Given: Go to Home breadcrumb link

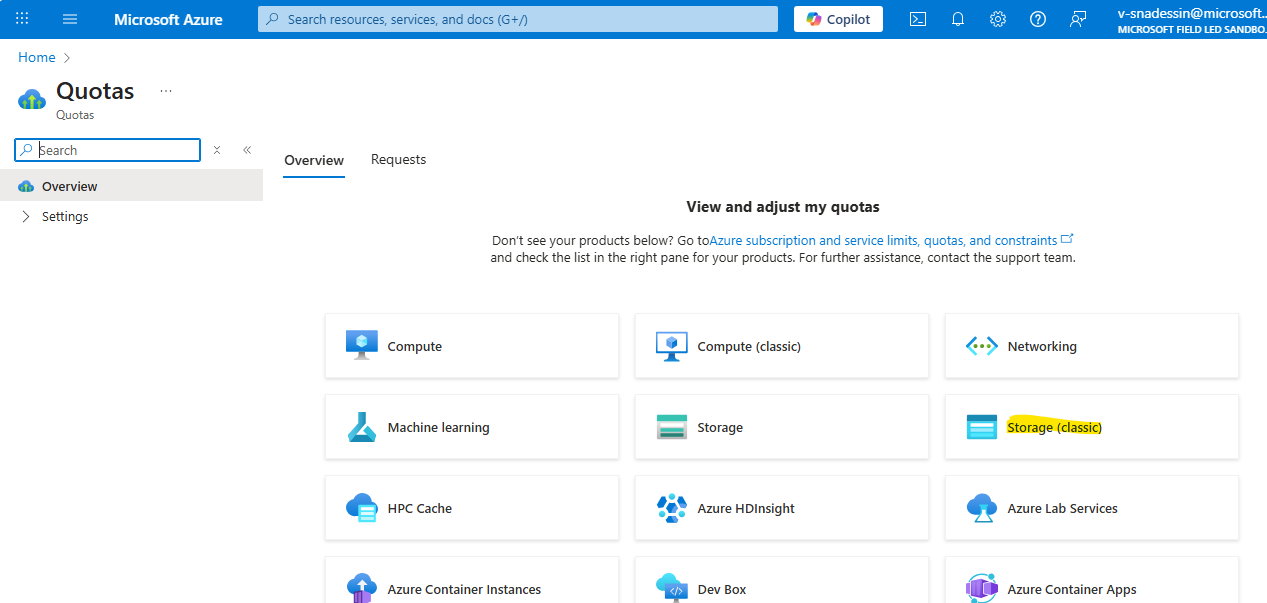Looking at the screenshot, I should point(37,58).
